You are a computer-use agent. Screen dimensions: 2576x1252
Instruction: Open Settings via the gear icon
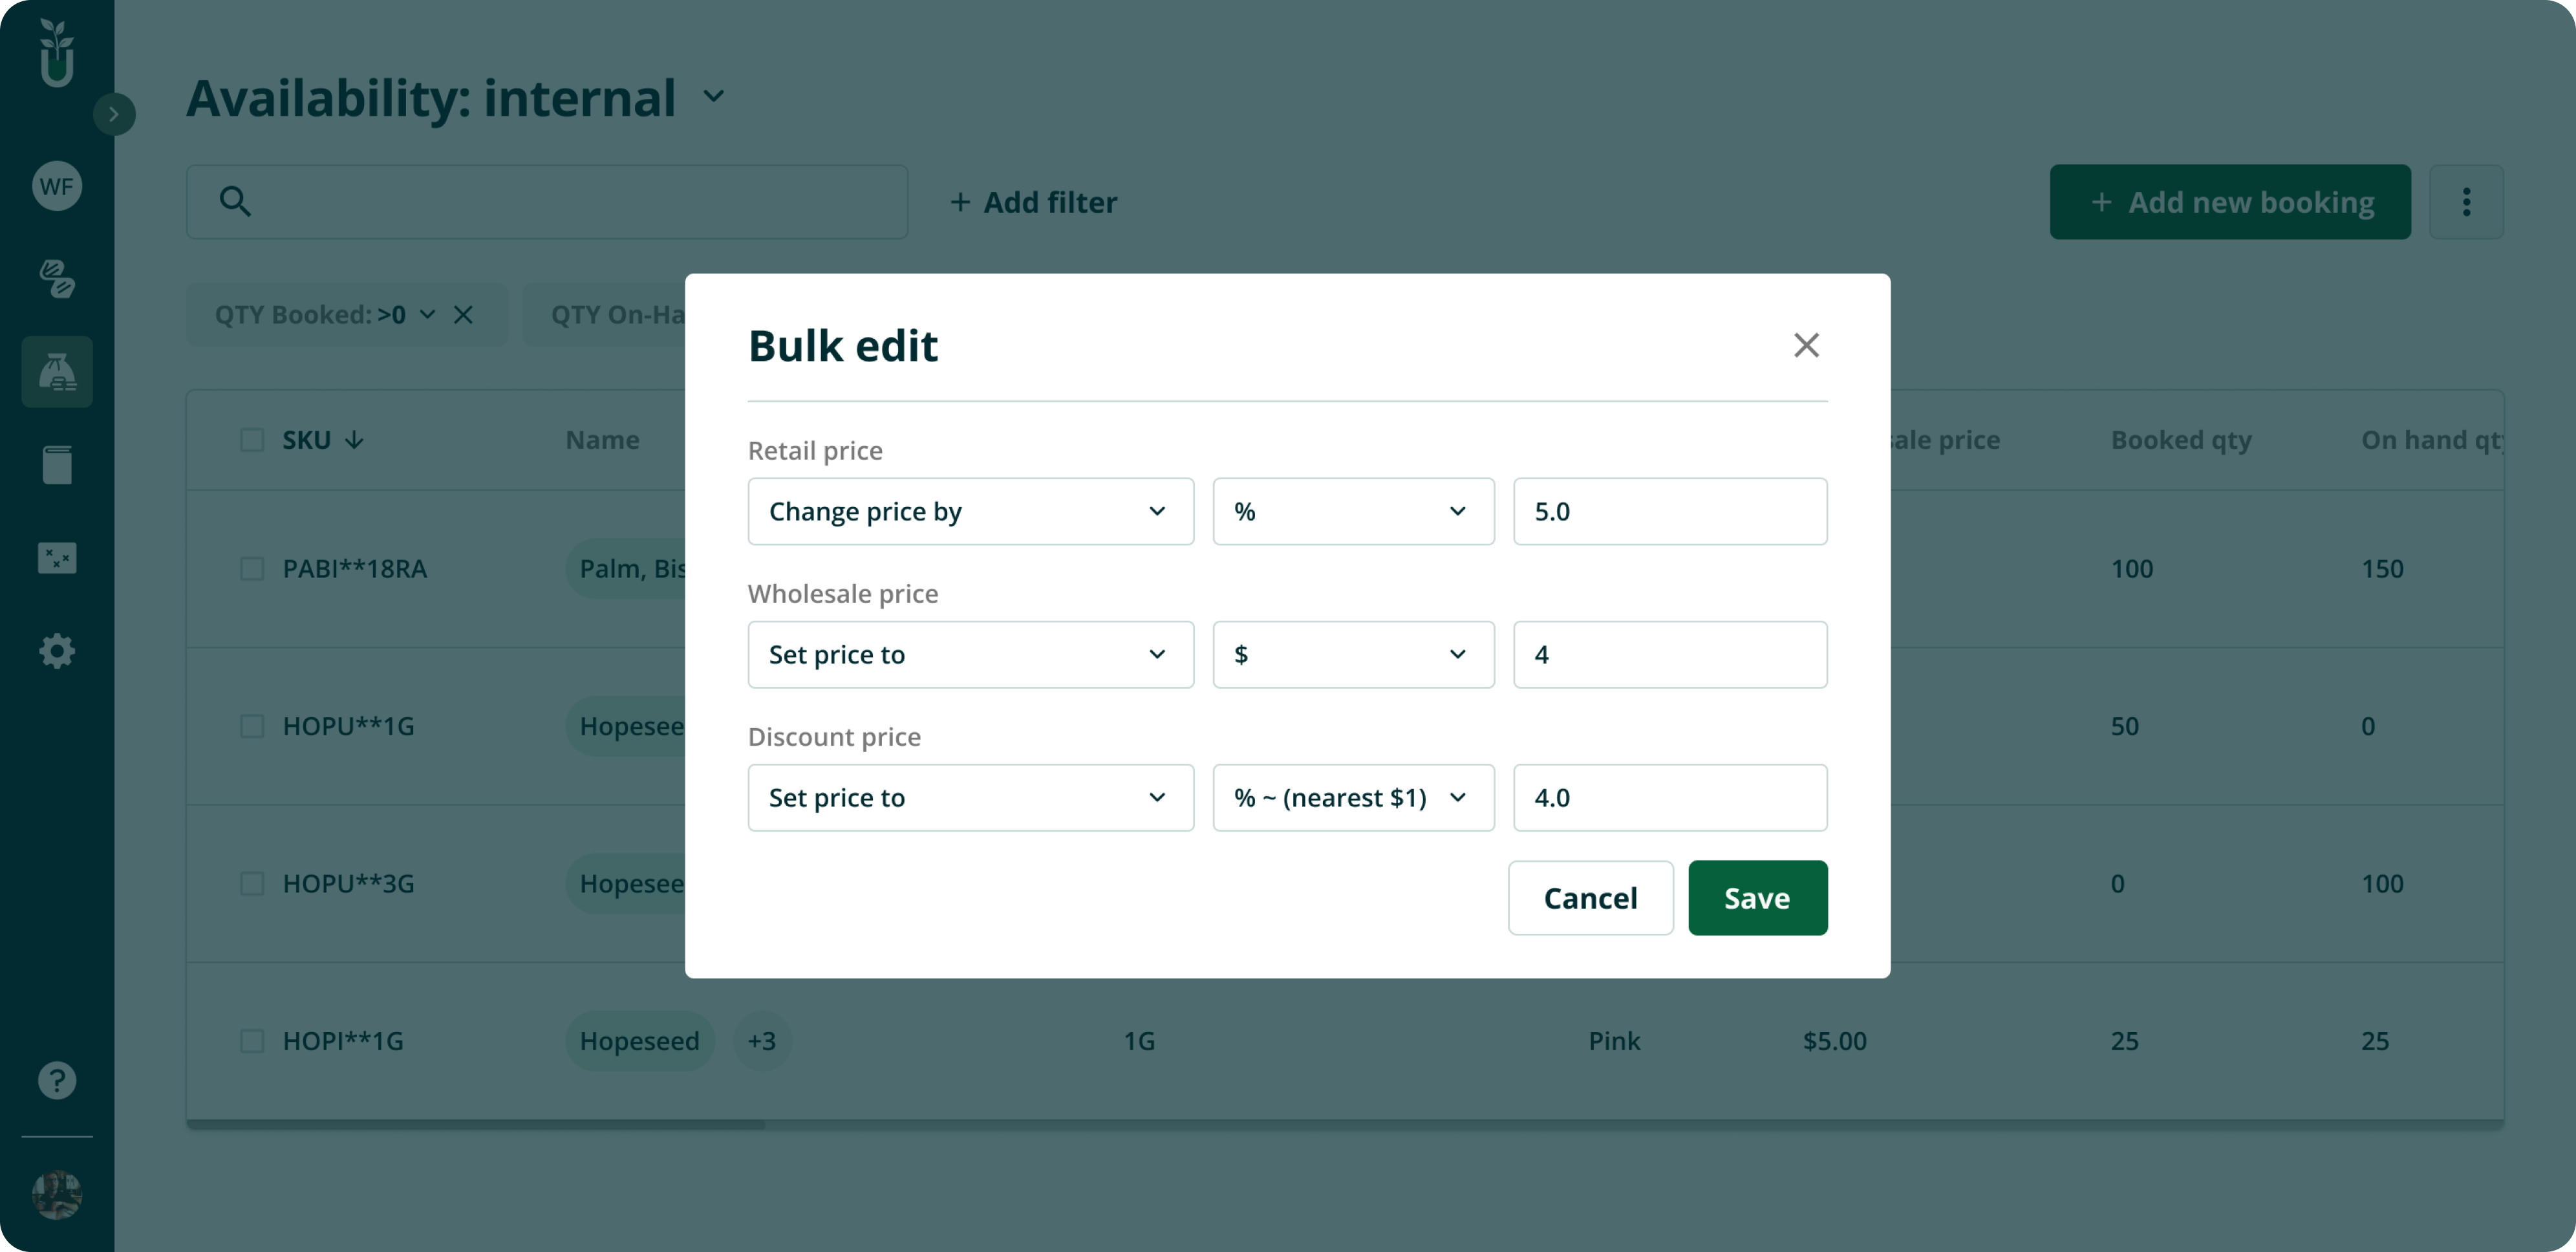pos(57,651)
